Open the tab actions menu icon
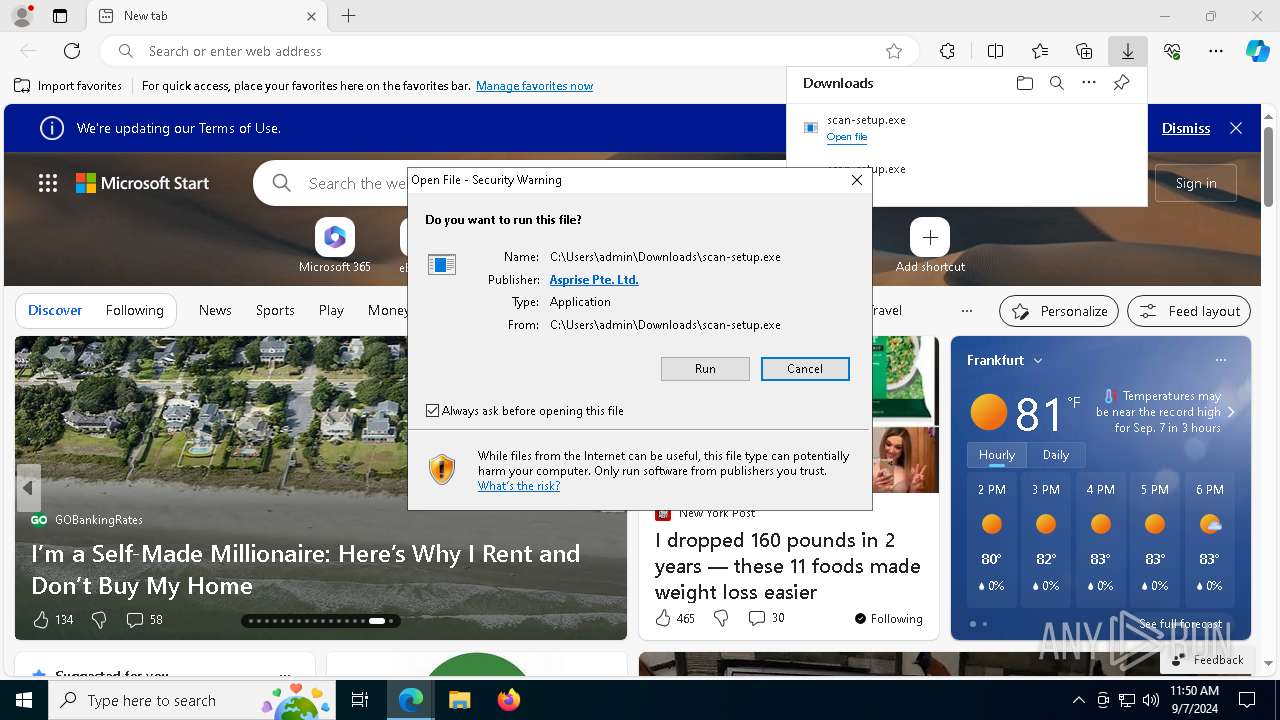 pyautogui.click(x=60, y=16)
